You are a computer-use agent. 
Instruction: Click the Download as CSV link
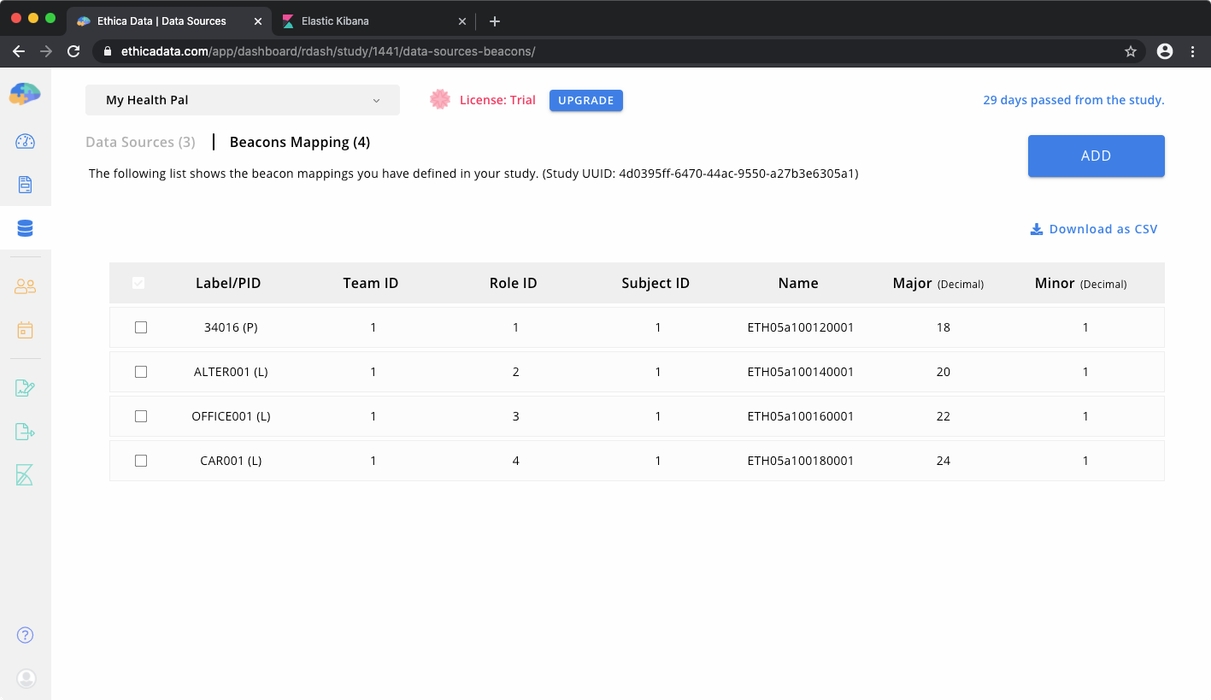click(1093, 229)
